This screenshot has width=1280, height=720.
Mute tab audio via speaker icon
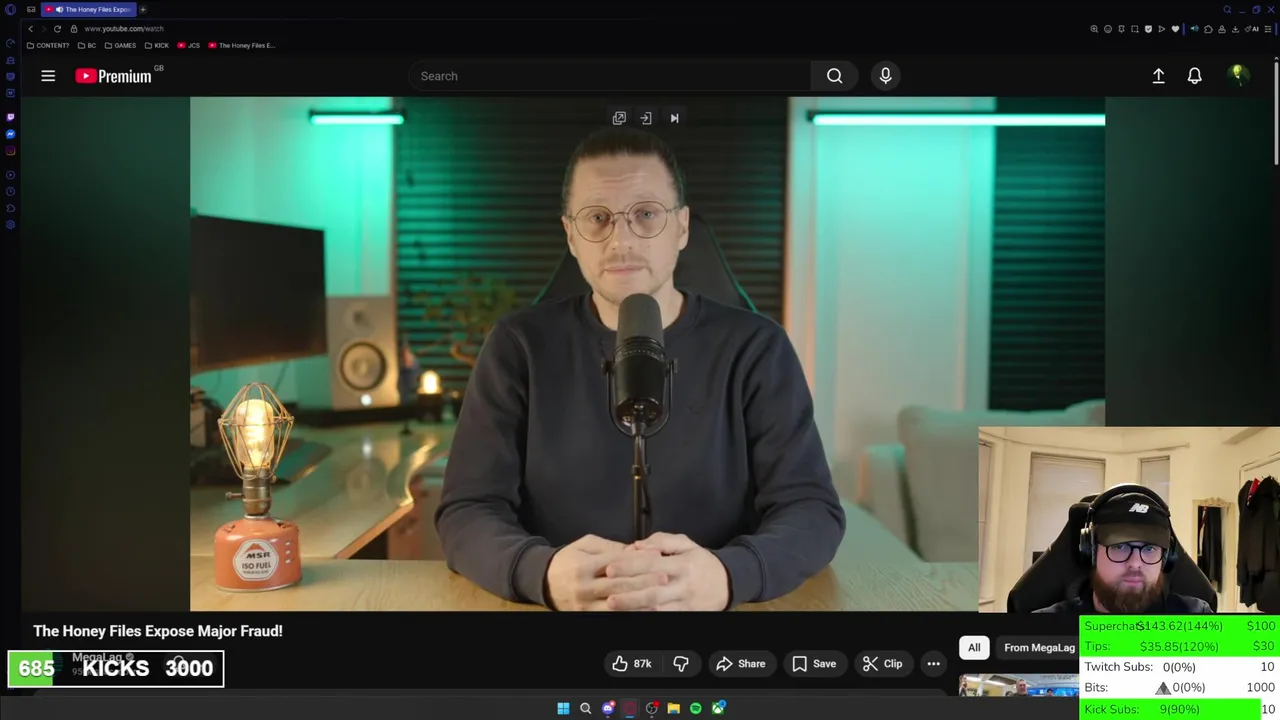pyautogui.click(x=1194, y=29)
